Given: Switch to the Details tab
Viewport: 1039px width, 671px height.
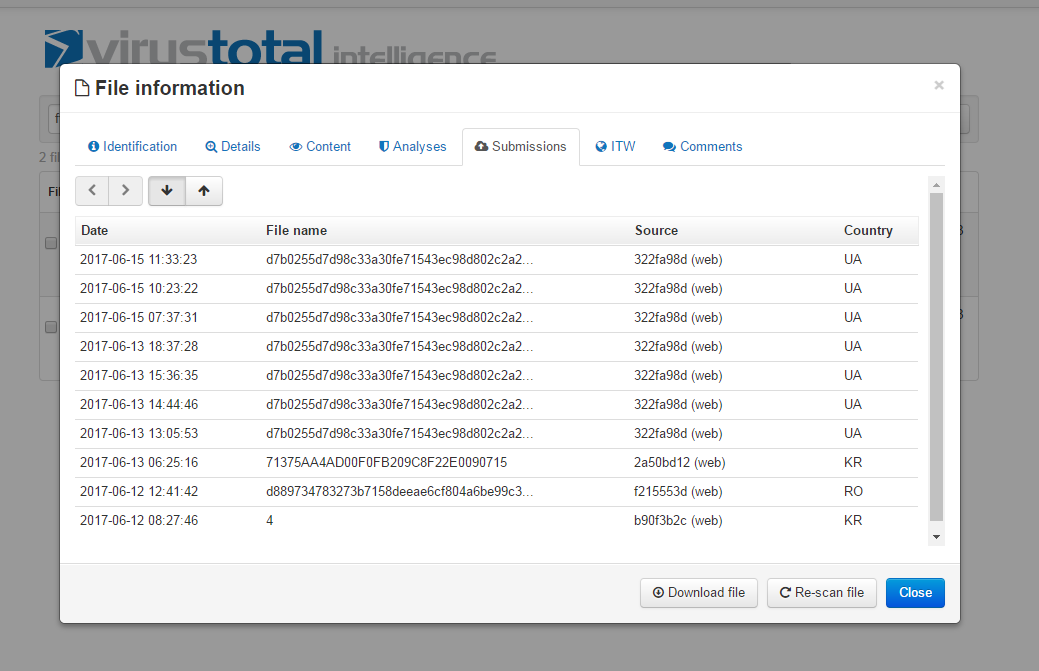Looking at the screenshot, I should click(232, 147).
